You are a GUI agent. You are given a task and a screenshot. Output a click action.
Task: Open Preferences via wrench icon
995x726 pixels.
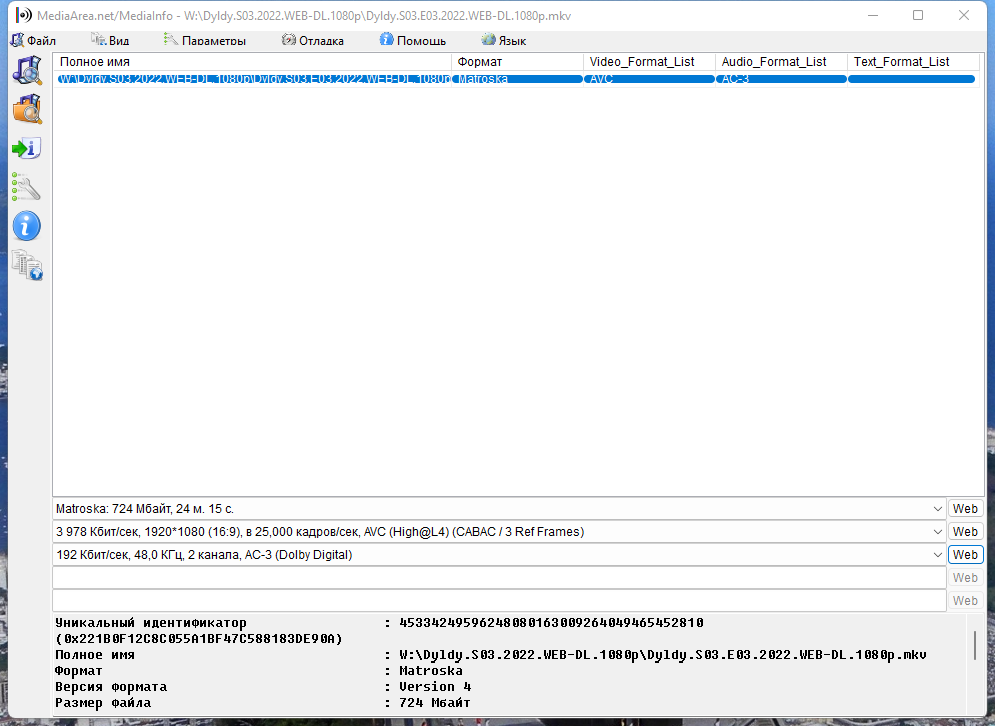pyautogui.click(x=26, y=187)
